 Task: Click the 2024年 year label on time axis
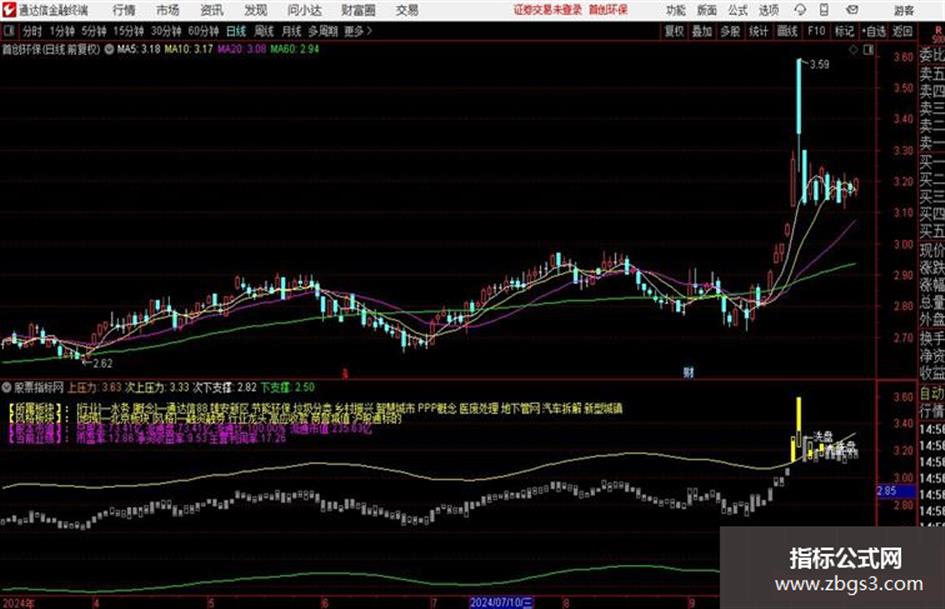coord(18,603)
